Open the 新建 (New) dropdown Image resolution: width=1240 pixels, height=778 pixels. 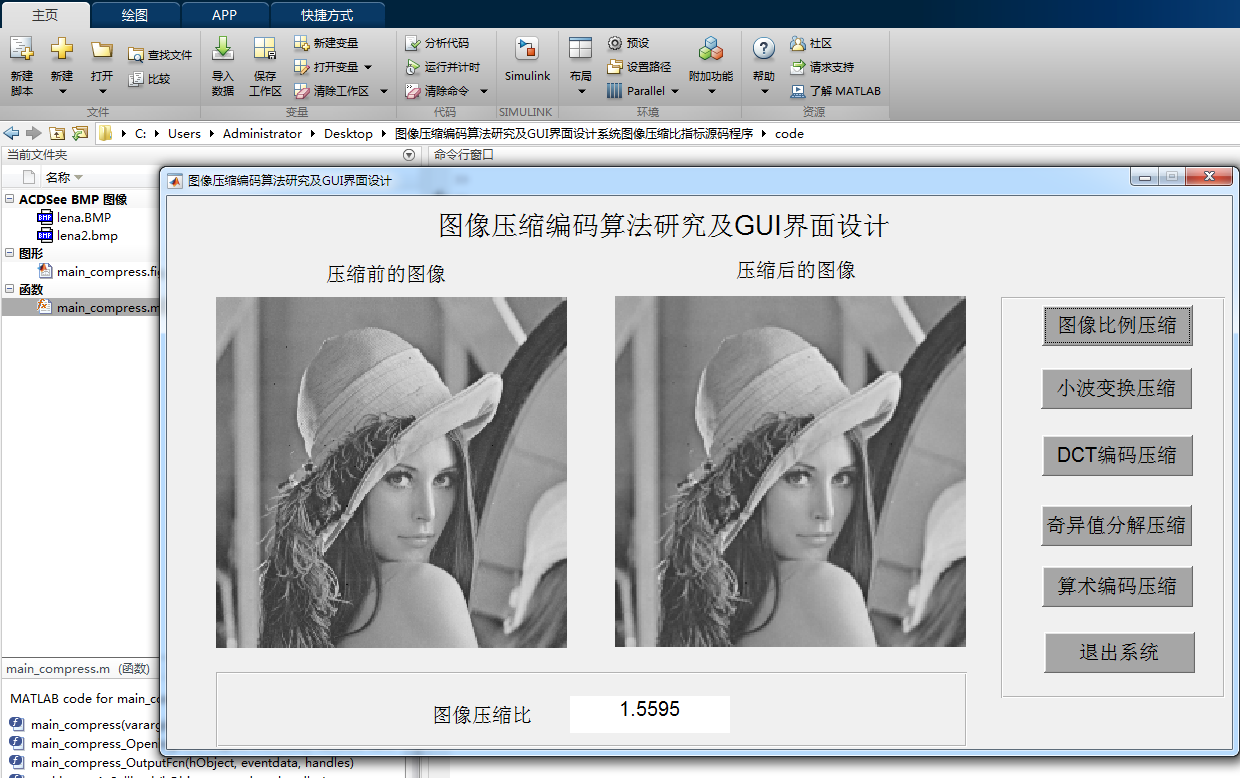pos(62,91)
